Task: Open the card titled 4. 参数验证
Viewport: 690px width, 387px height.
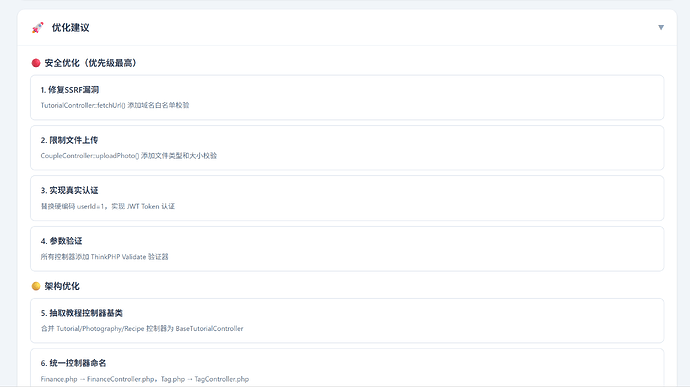Action: [347, 249]
